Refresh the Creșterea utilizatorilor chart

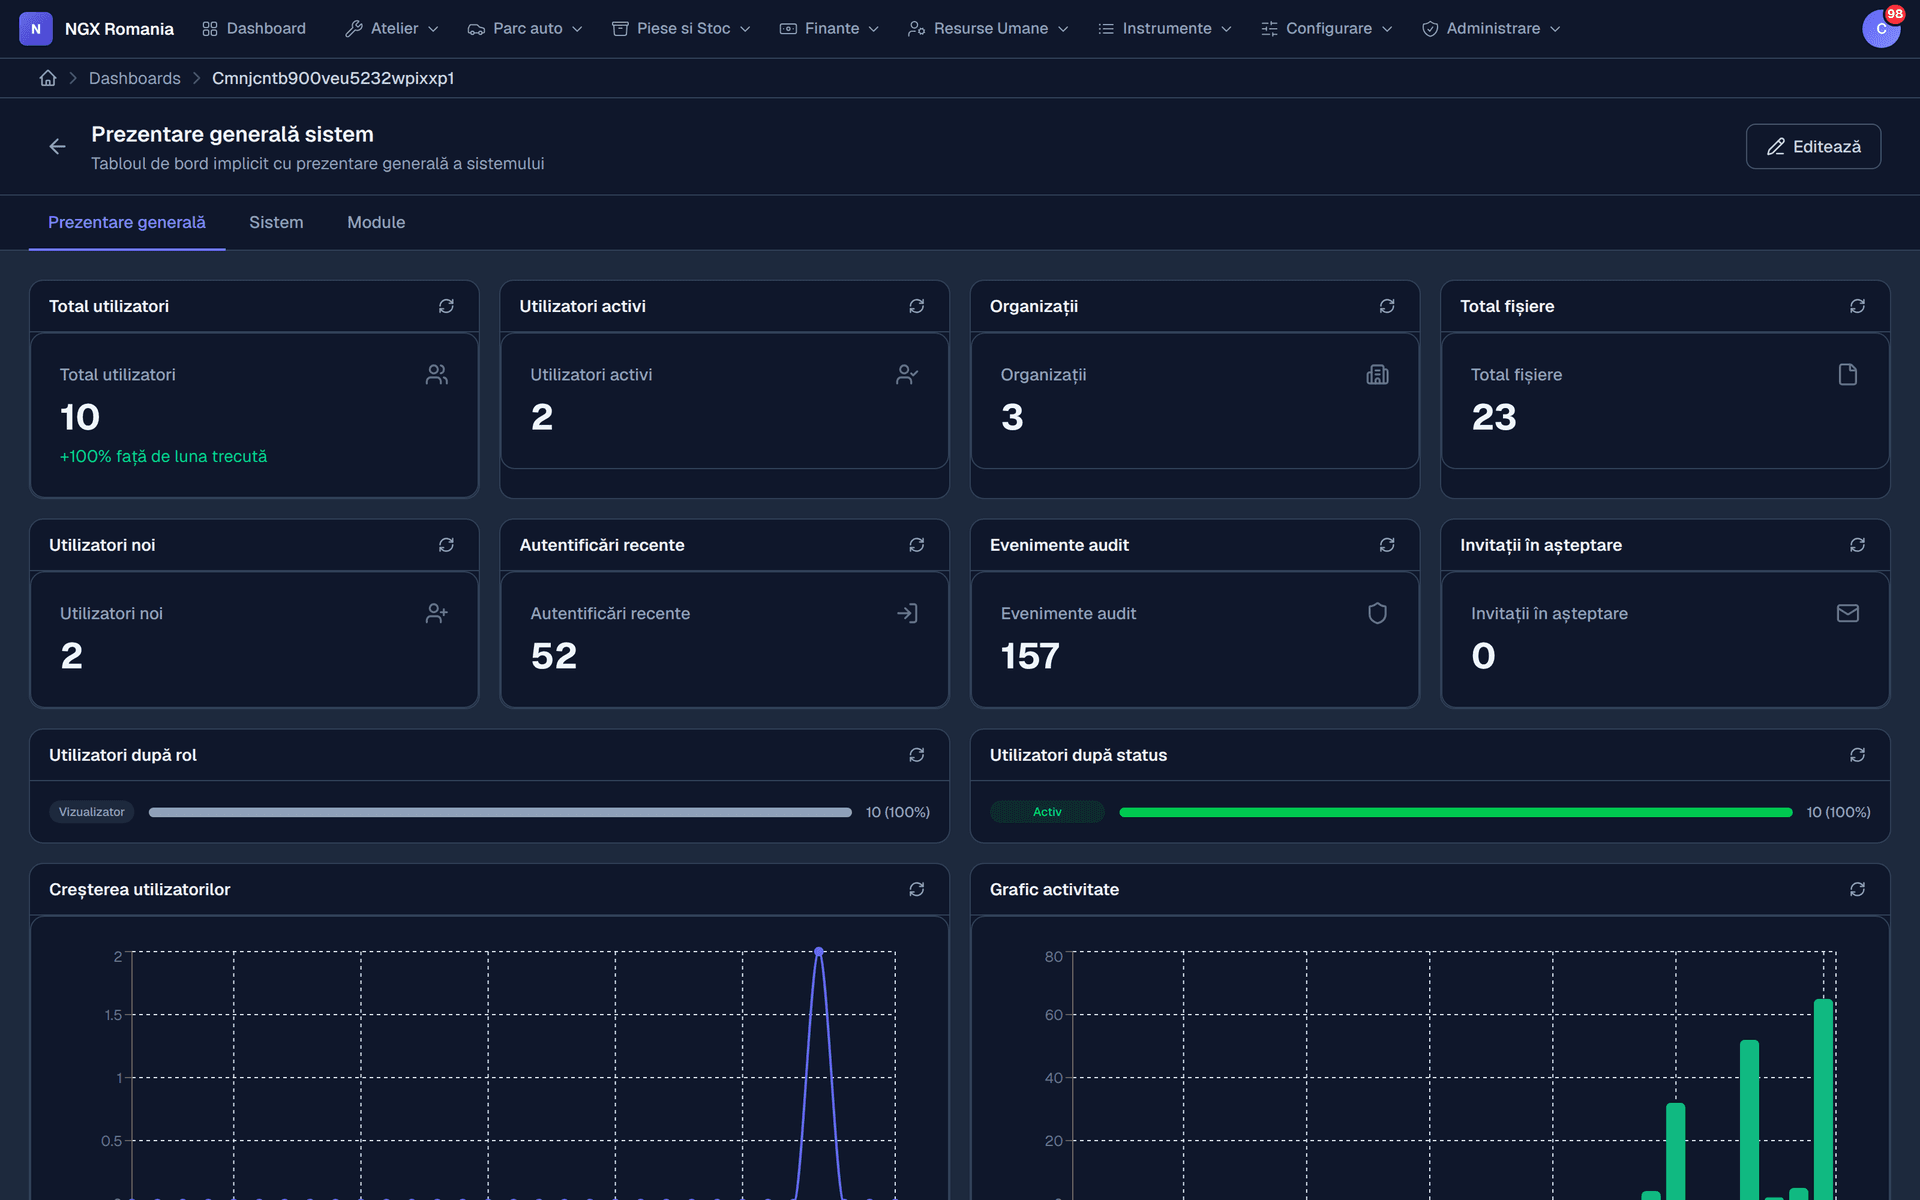coord(916,889)
